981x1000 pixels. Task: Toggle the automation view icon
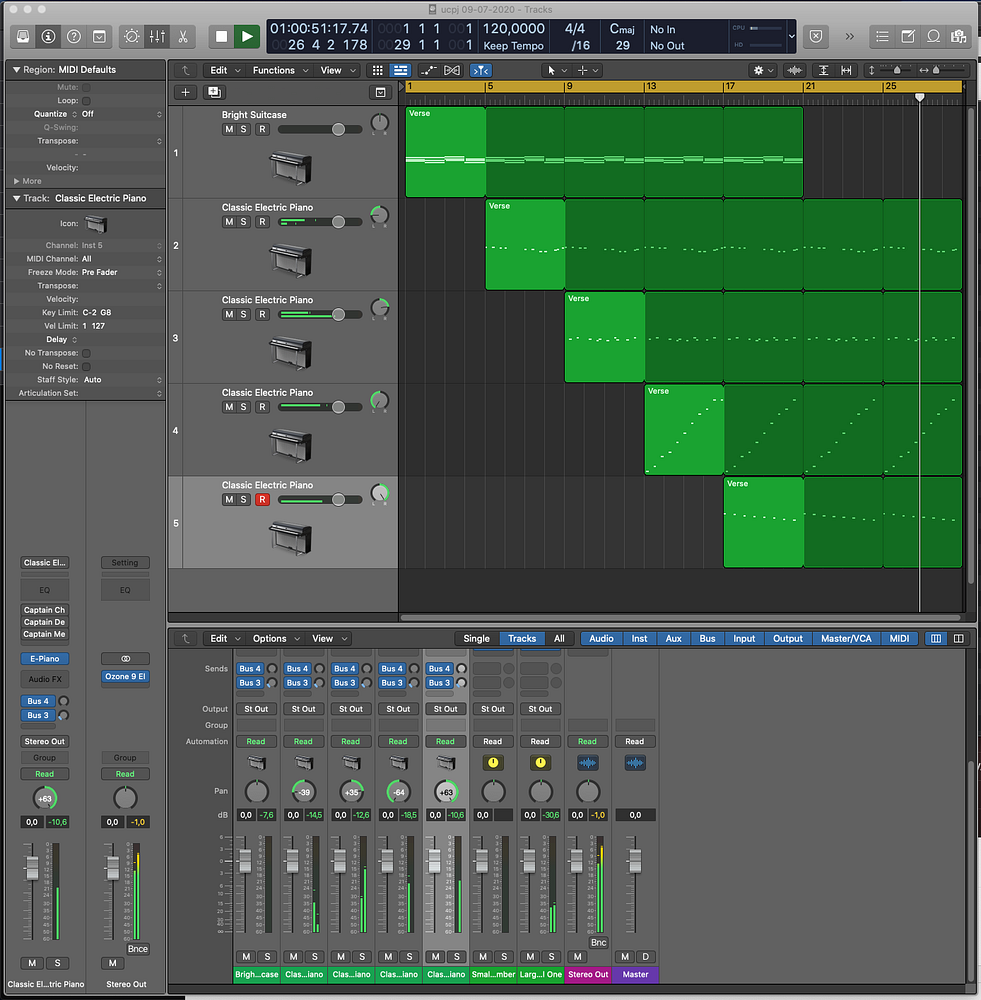click(428, 70)
